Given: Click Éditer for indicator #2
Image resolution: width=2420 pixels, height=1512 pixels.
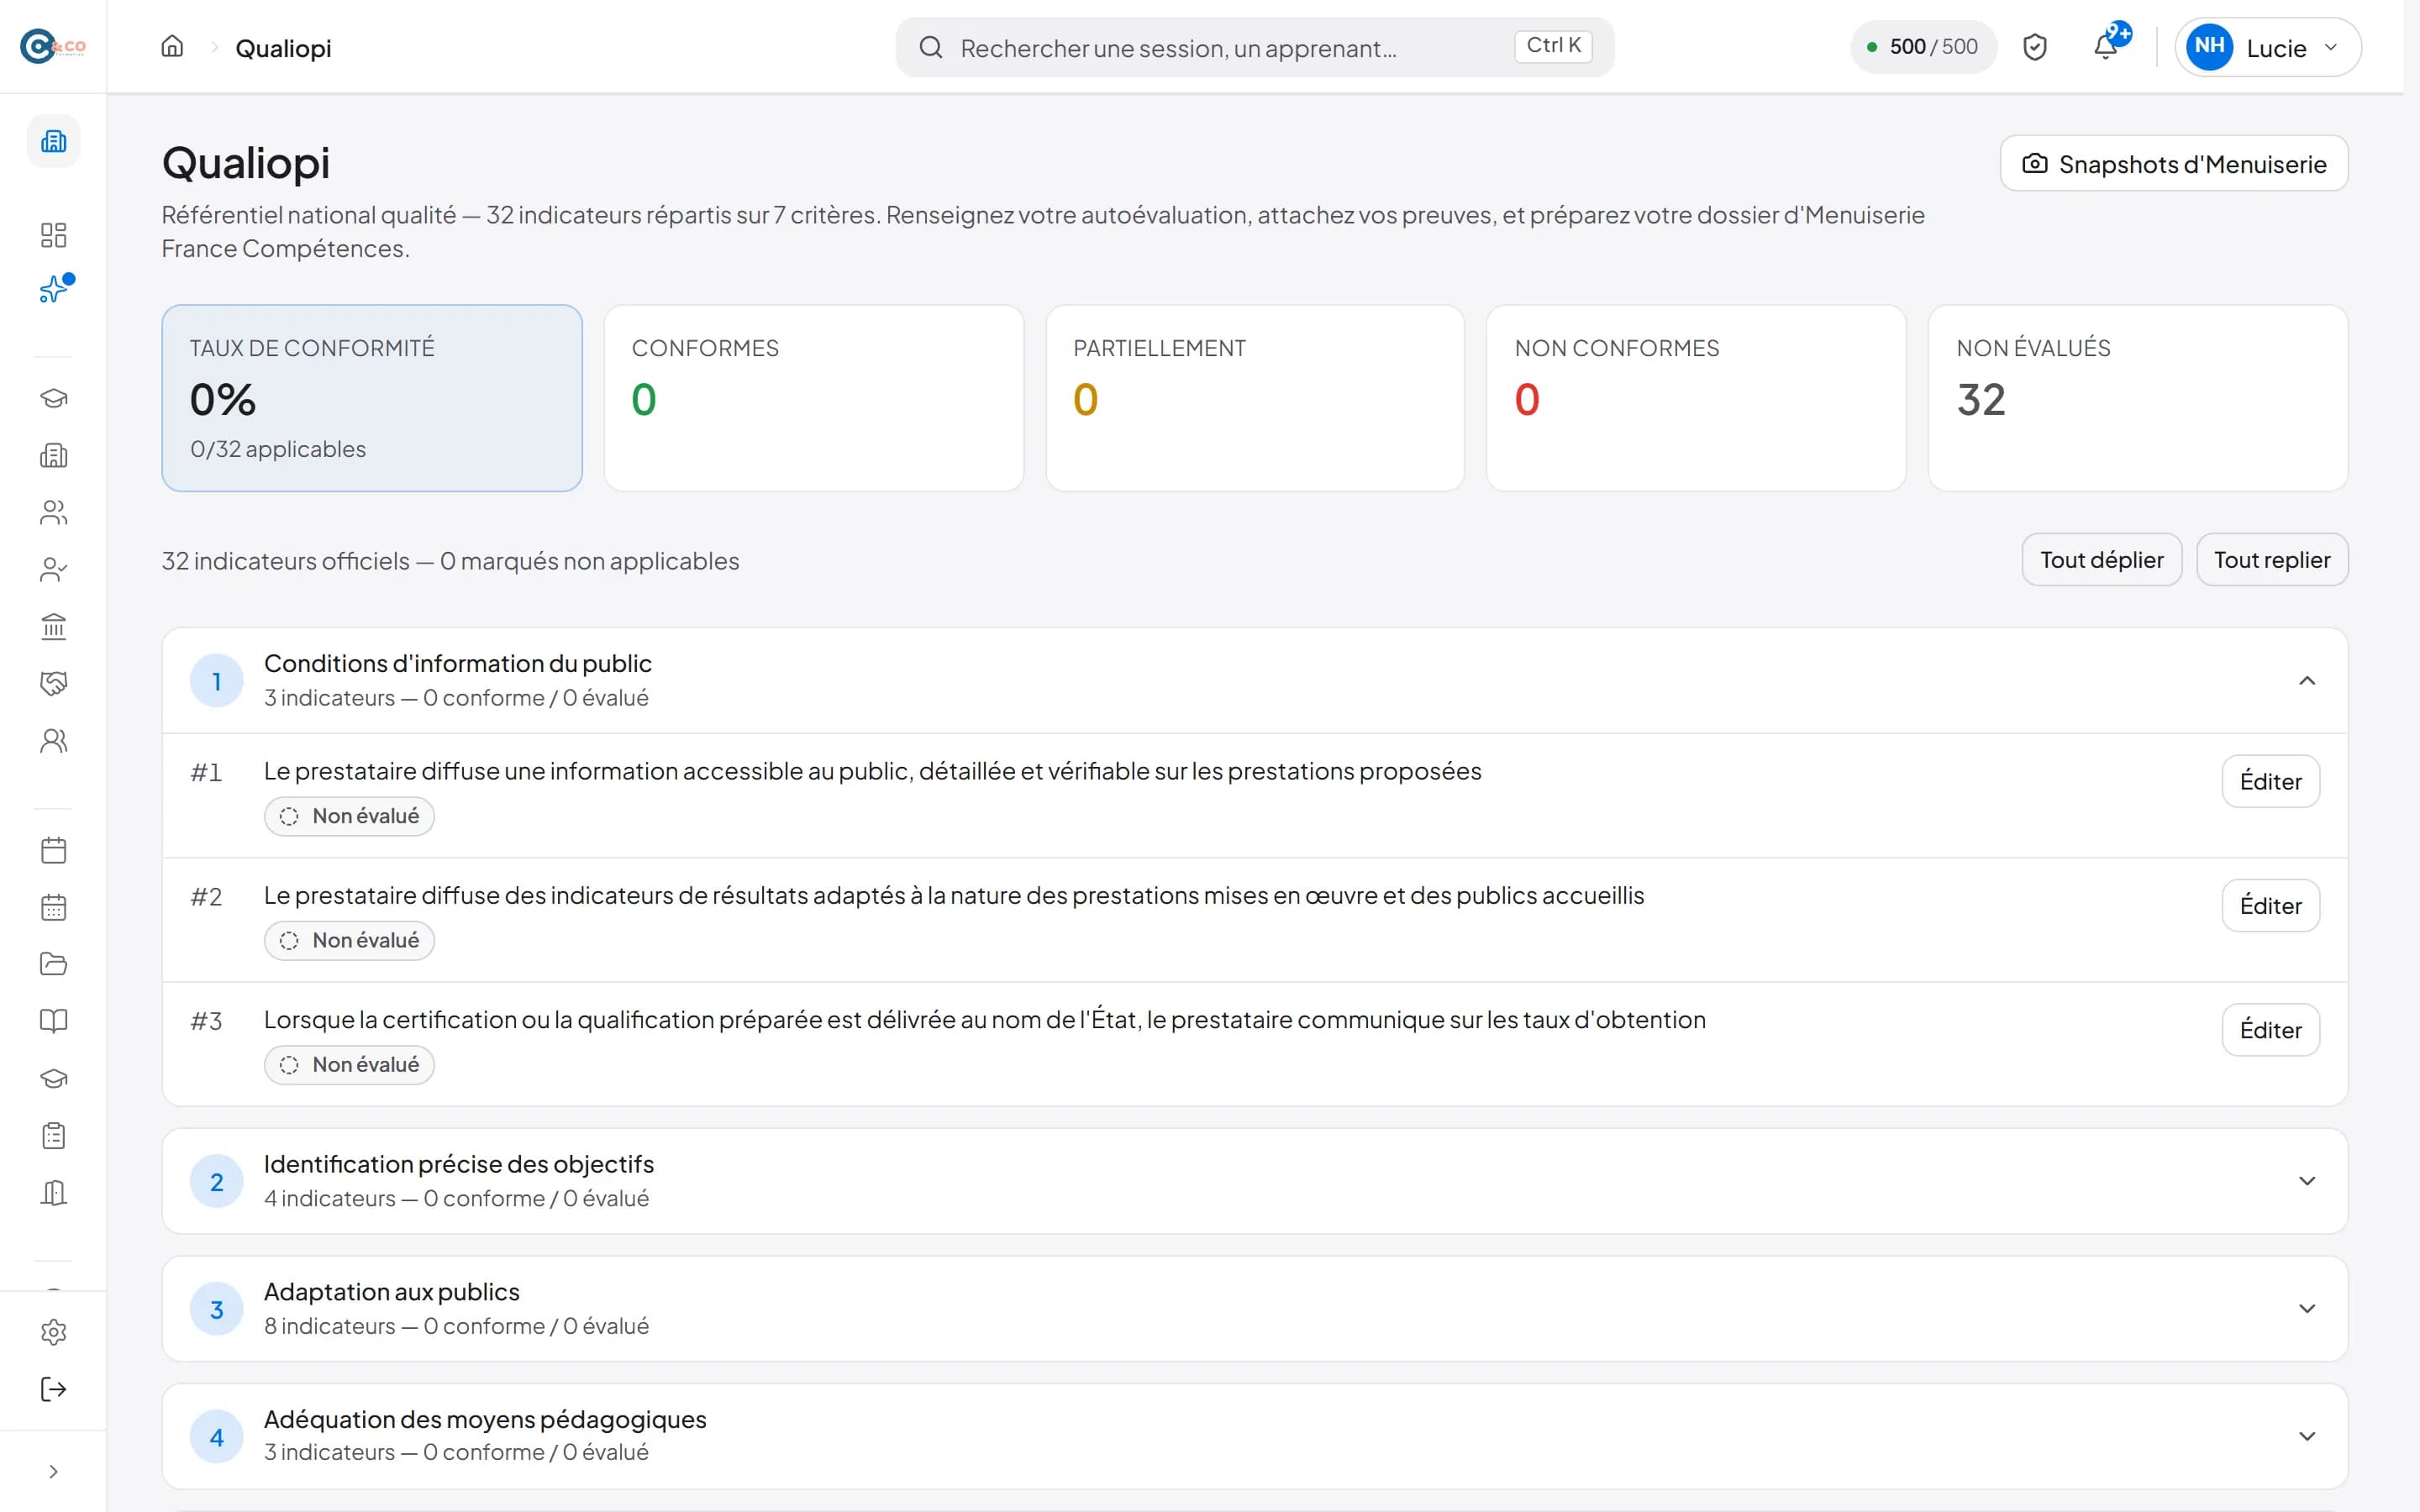Looking at the screenshot, I should (2271, 905).
